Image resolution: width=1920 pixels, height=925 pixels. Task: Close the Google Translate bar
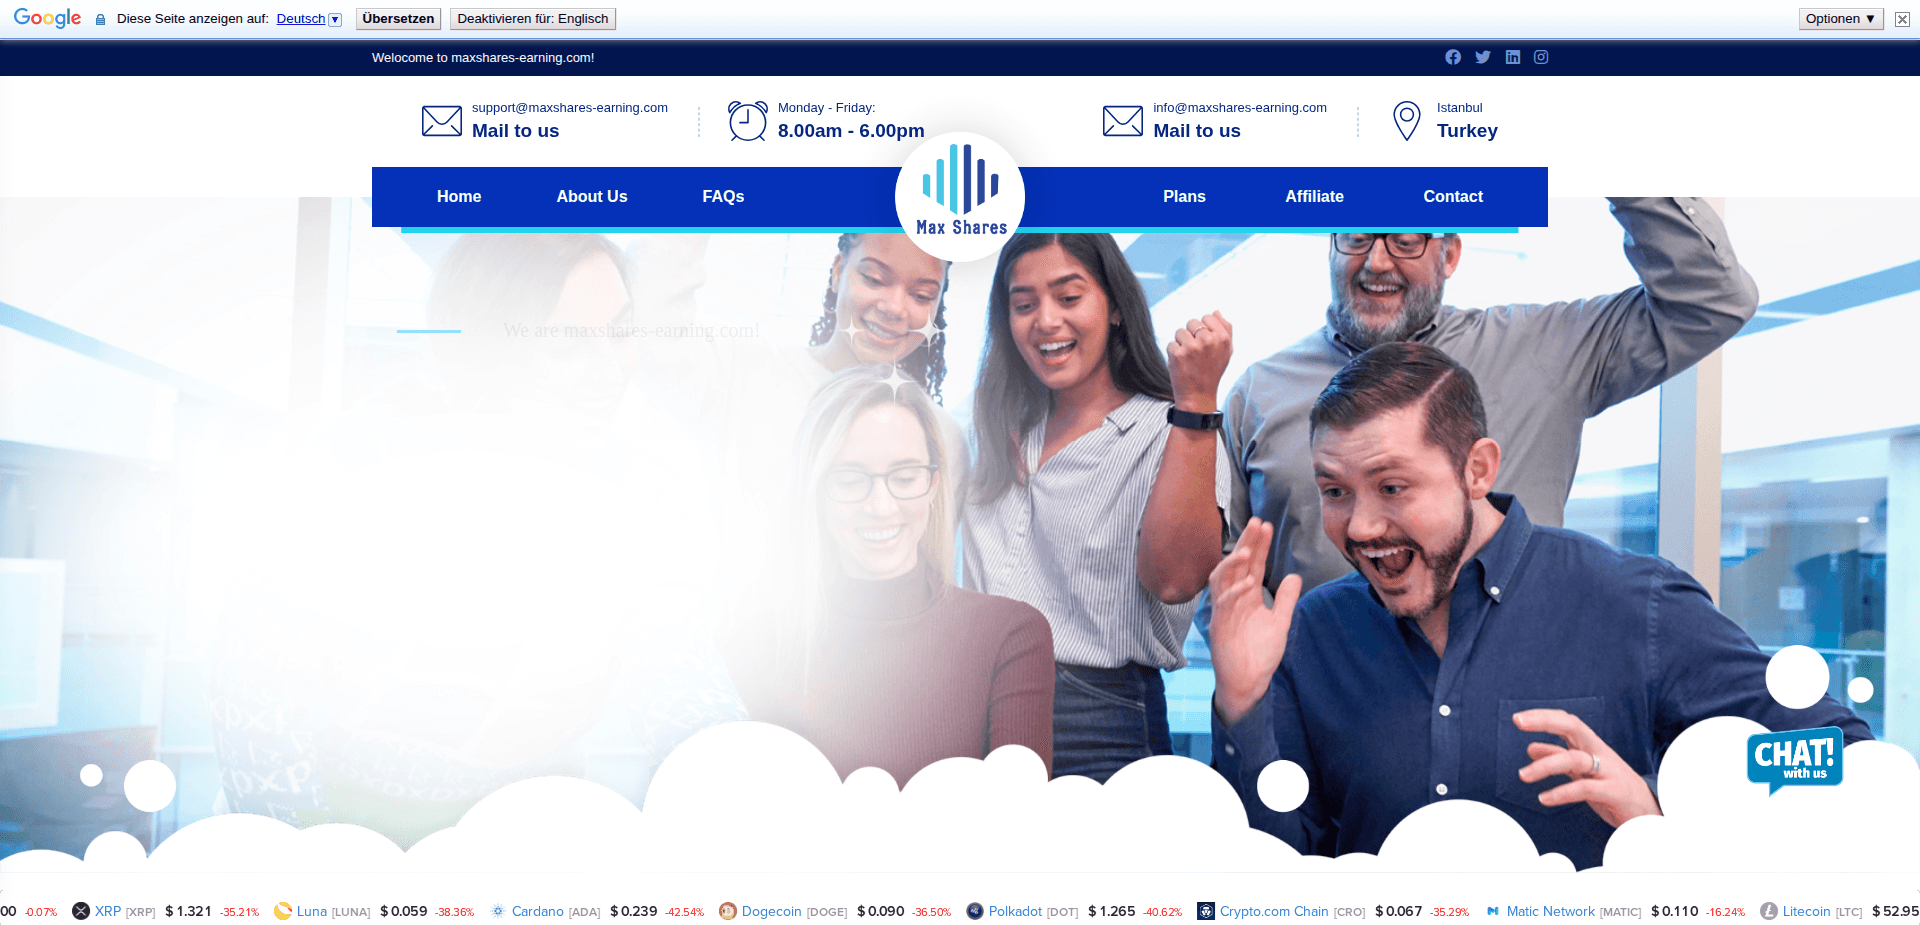(1901, 18)
